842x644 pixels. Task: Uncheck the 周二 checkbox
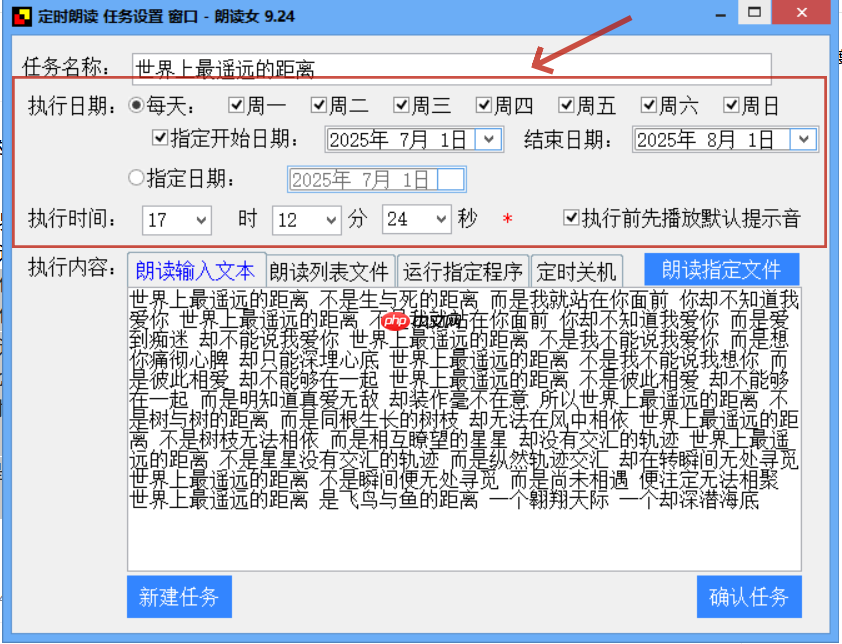tap(319, 105)
